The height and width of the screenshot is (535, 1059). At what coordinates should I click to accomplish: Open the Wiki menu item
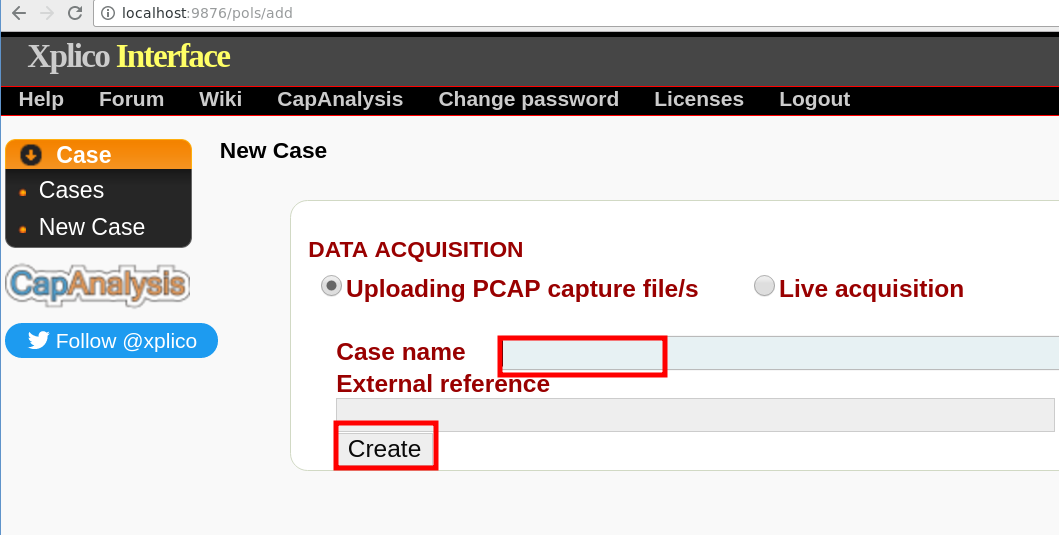point(221,99)
